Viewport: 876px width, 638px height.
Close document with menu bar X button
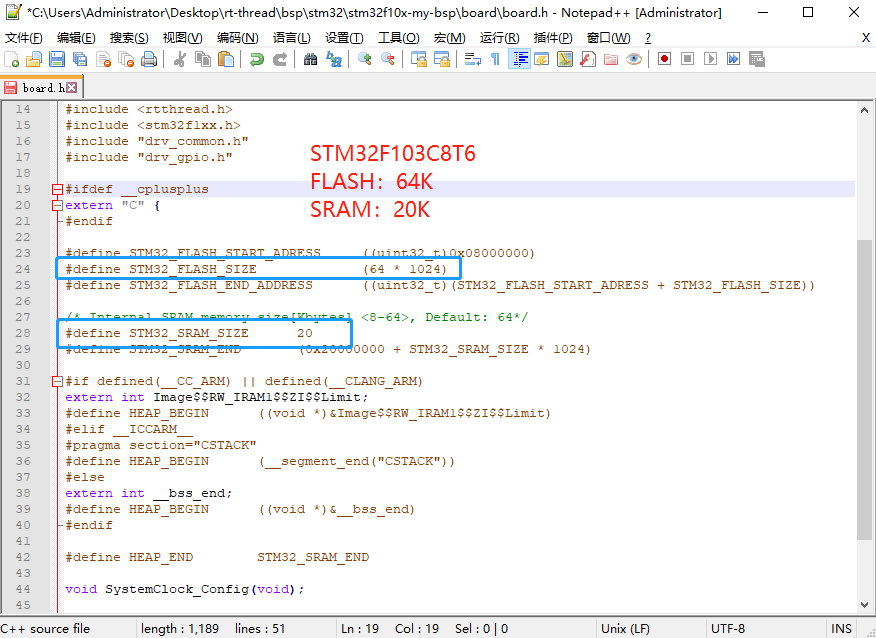coord(865,37)
